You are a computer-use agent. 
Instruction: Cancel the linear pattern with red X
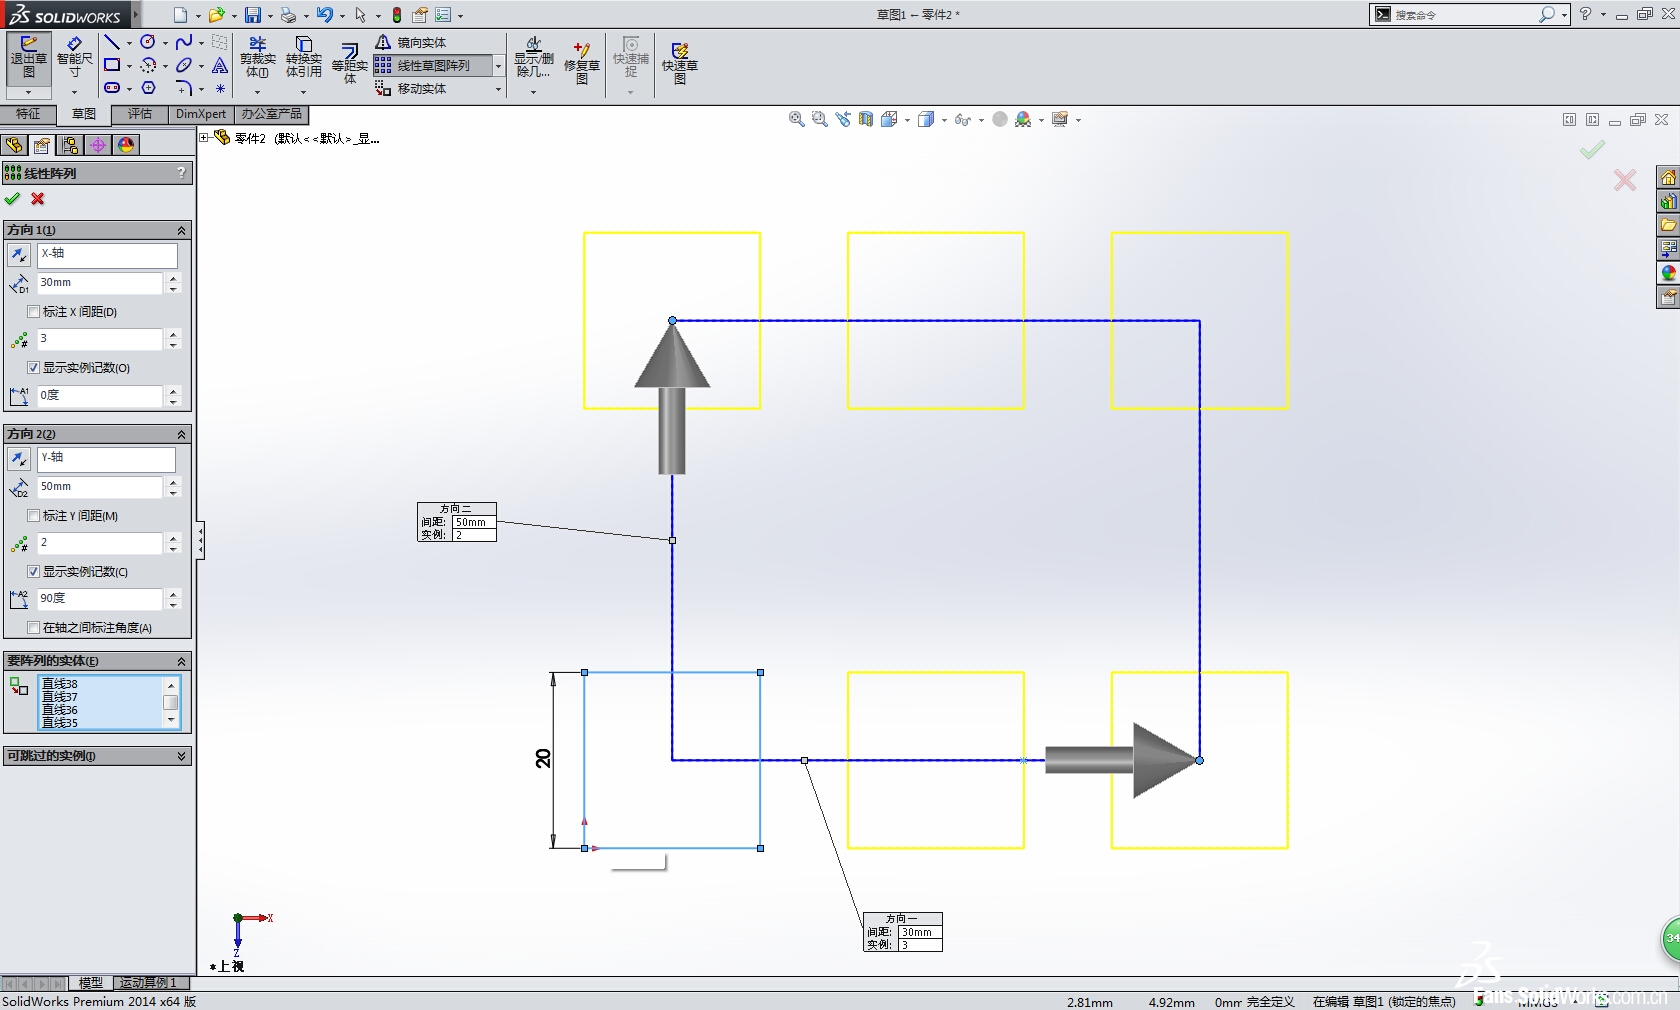(38, 199)
